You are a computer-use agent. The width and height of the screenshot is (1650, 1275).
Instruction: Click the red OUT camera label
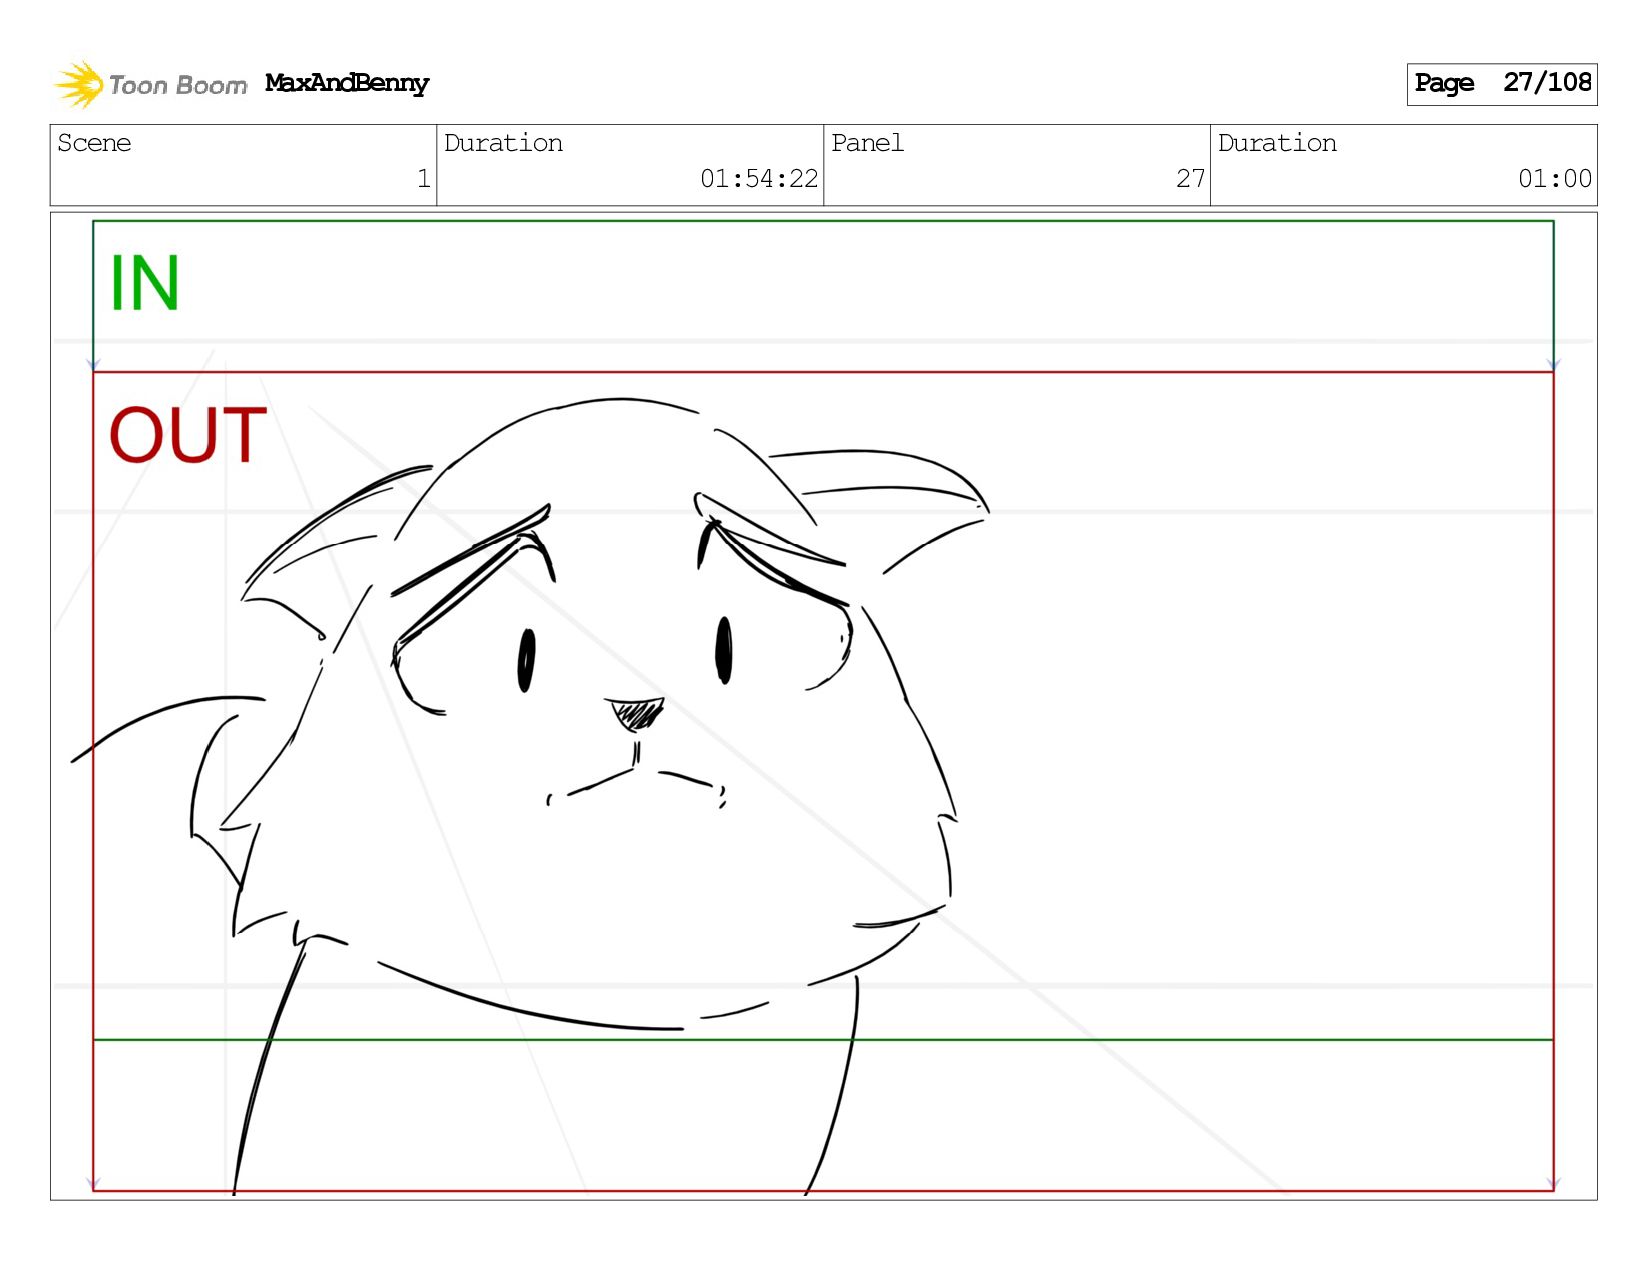point(188,436)
